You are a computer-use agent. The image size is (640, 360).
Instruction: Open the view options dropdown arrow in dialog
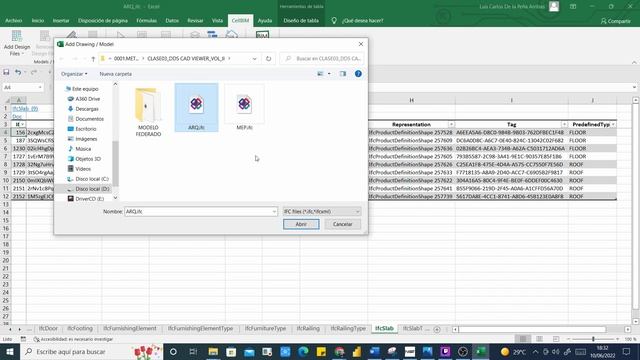329,74
